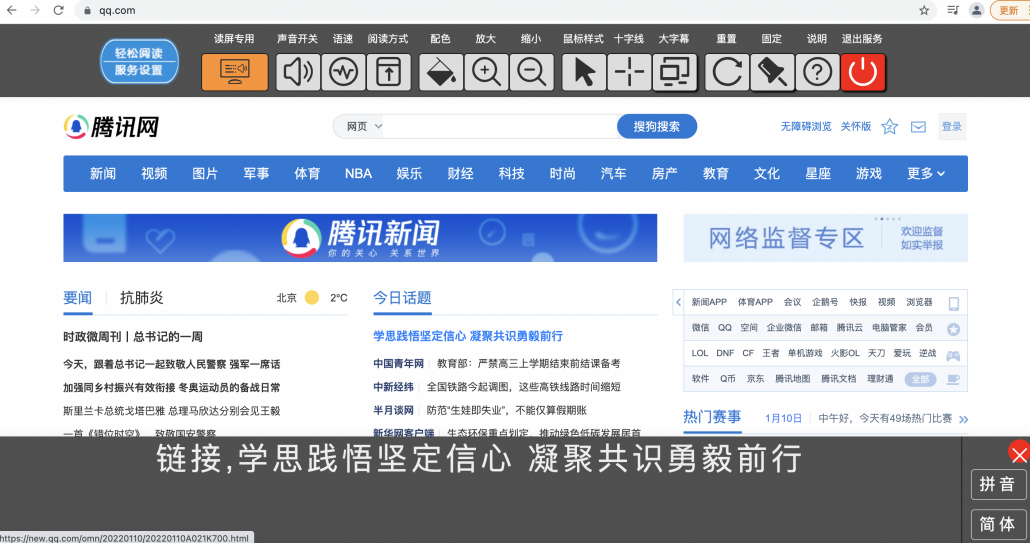
Task: Click the screen reader mode icon
Action: click(x=235, y=72)
